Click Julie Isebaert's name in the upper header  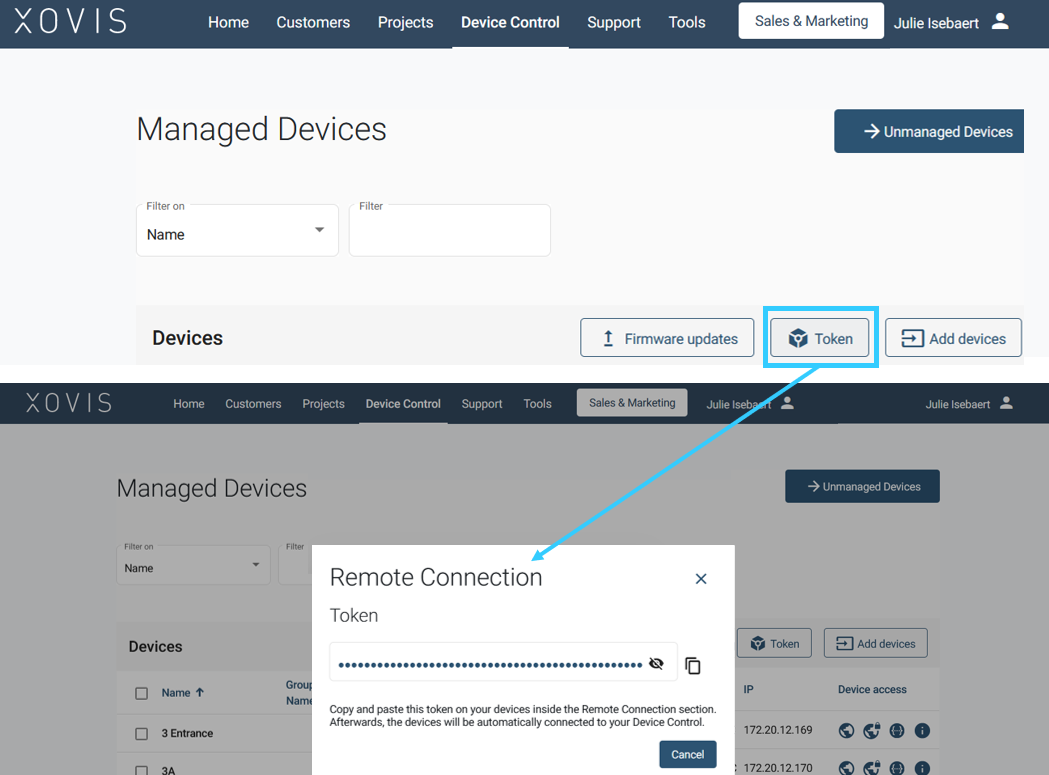click(x=936, y=23)
